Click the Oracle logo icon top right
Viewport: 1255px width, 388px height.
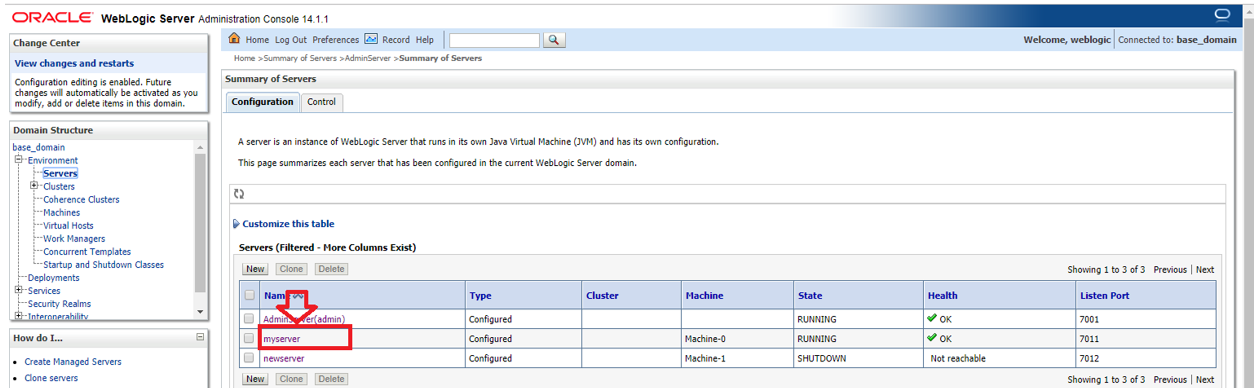point(1220,14)
